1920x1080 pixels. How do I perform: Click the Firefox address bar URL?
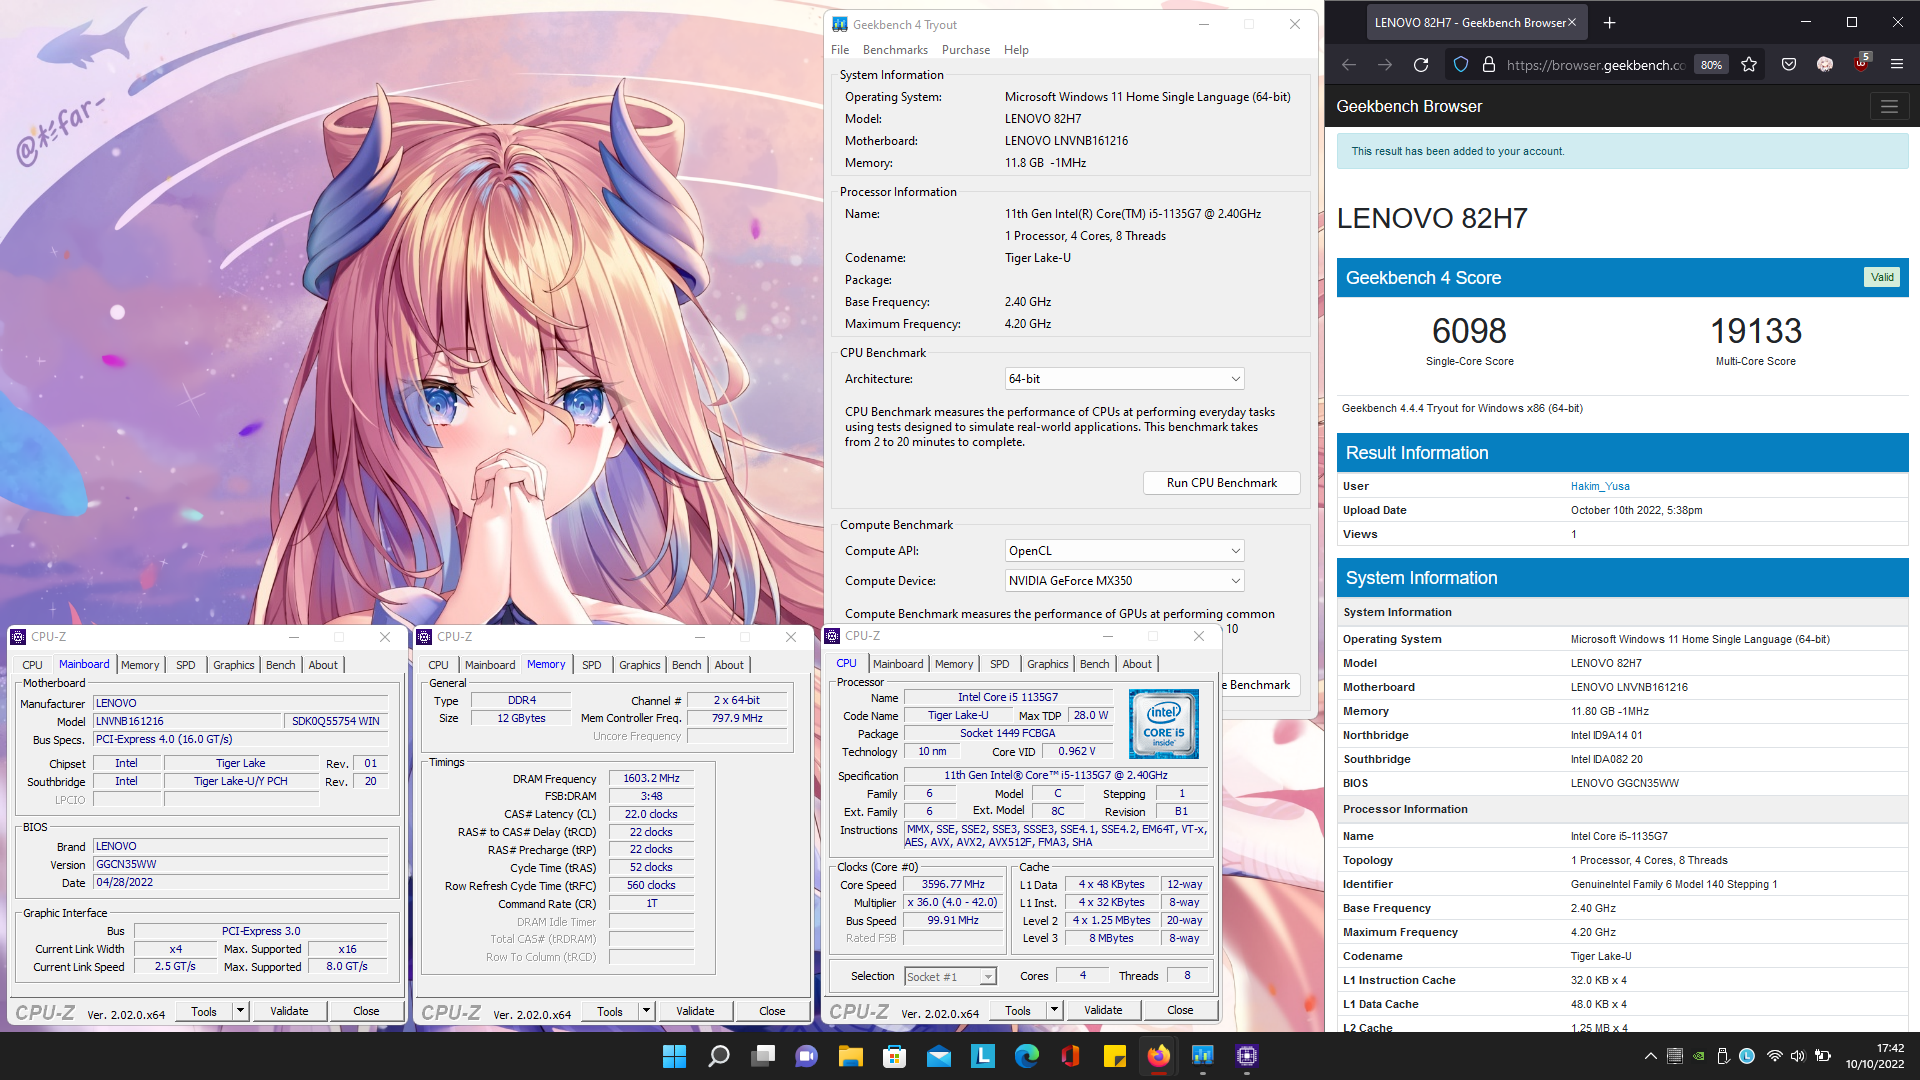click(1595, 65)
